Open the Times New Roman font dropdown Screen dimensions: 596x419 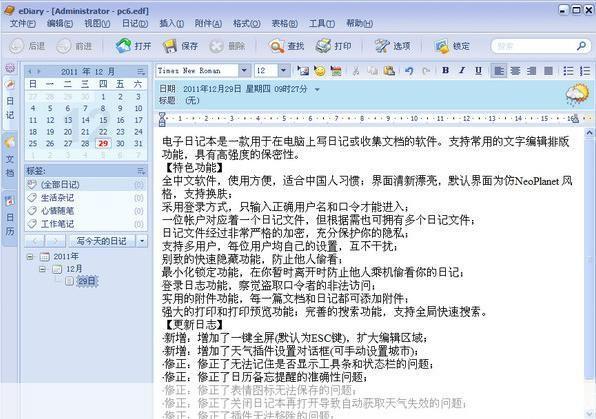(244, 70)
